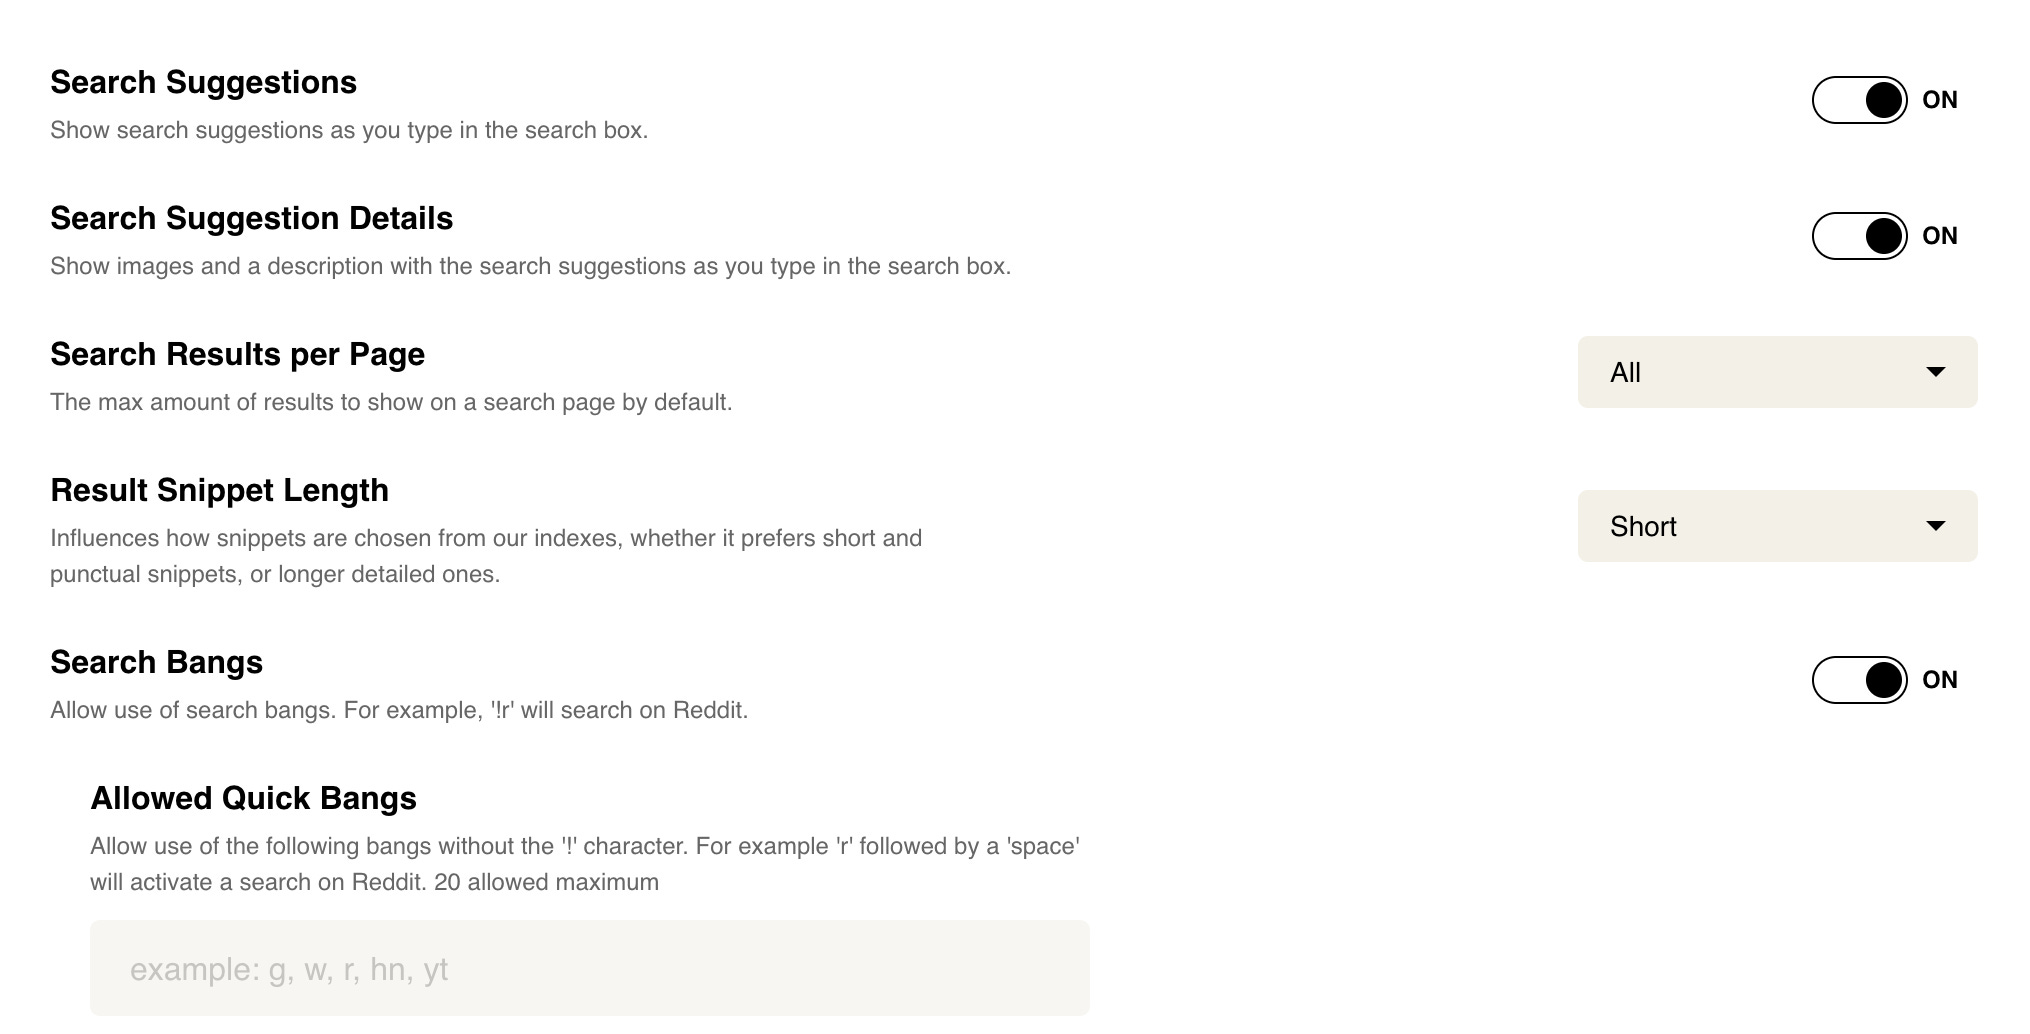Focus the Allowed Quick Bangs text field
Viewport: 2030px width, 1034px height.
point(589,968)
